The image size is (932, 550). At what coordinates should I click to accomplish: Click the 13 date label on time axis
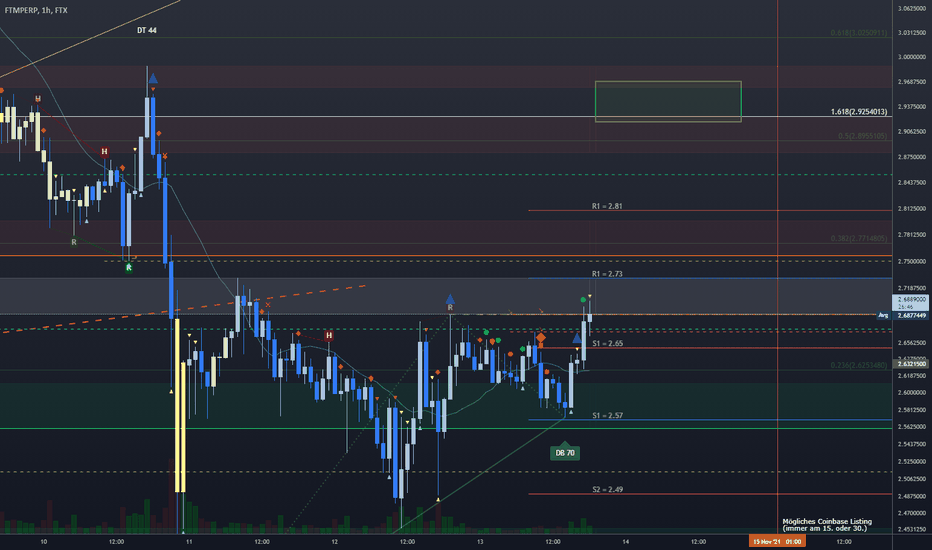coord(480,542)
